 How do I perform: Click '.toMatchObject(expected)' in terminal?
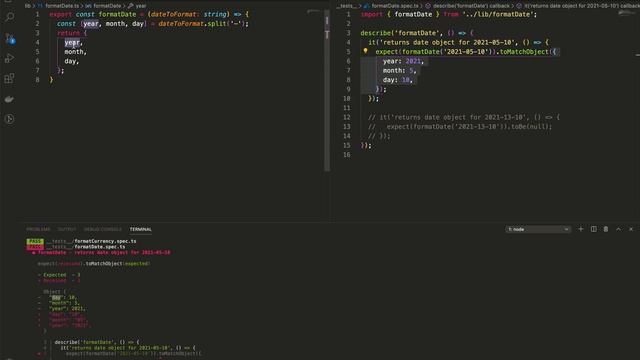(117, 264)
